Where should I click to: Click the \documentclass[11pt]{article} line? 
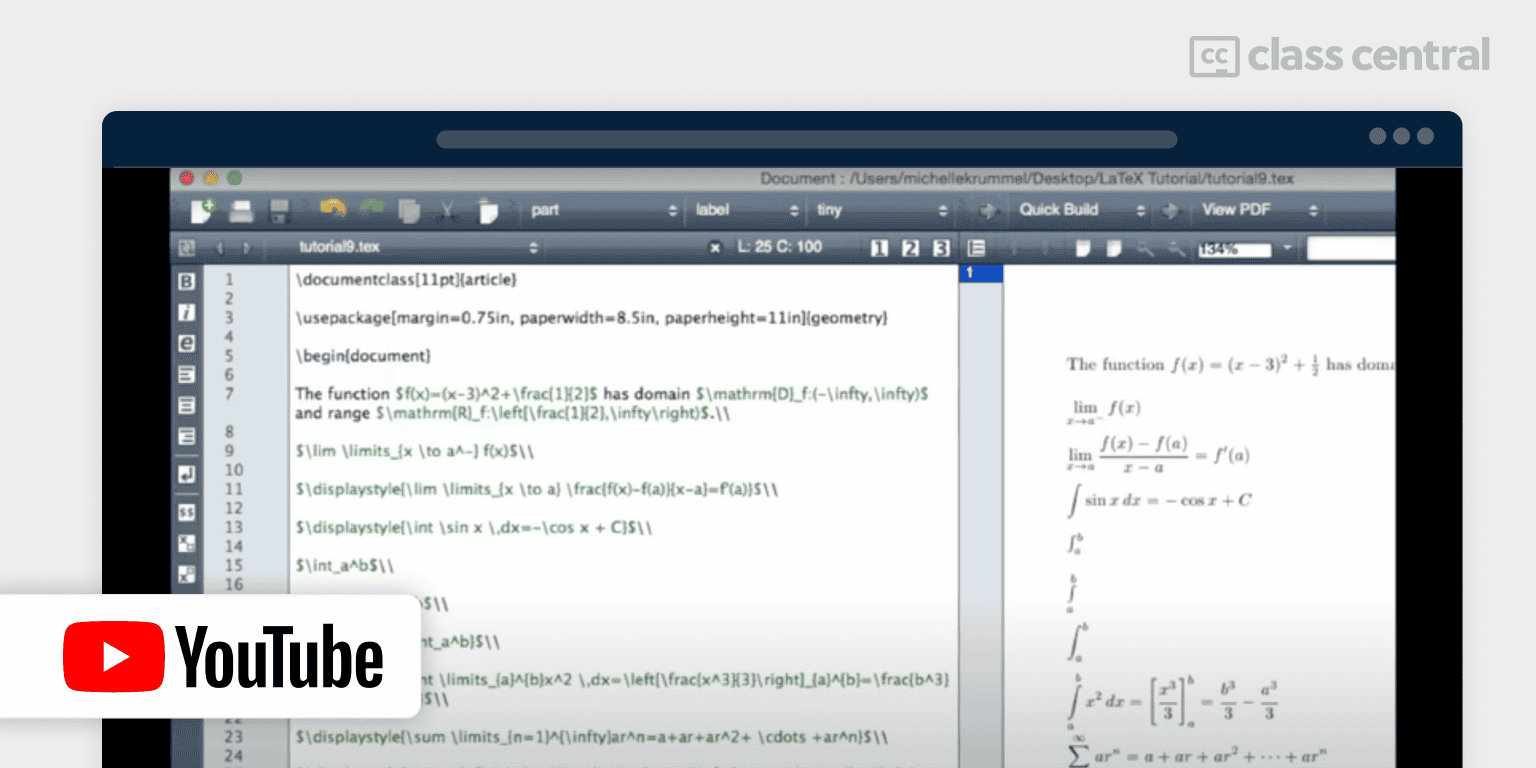[406, 281]
